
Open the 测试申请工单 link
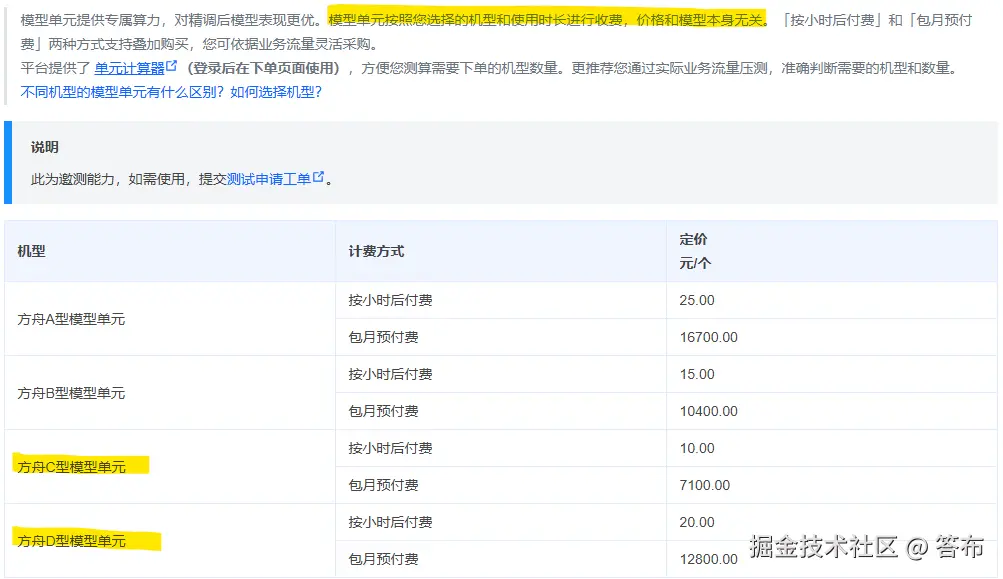pyautogui.click(x=269, y=179)
